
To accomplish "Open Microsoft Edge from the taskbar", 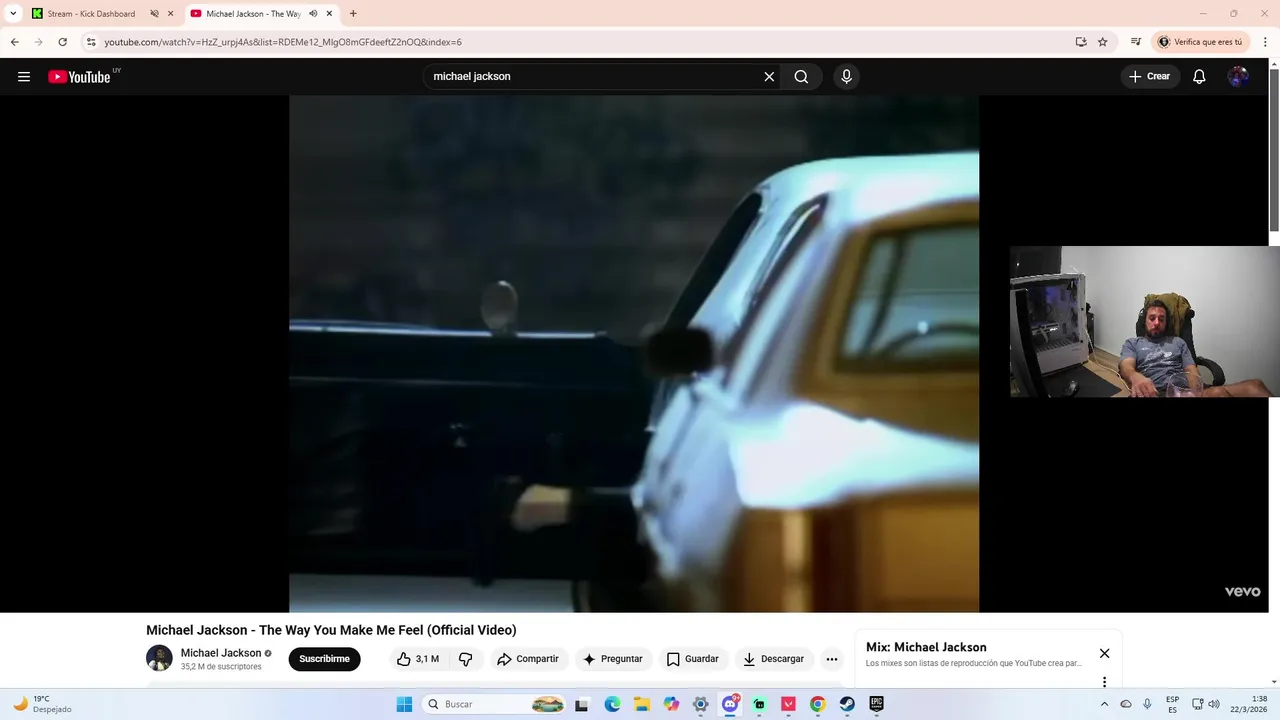I will click(612, 704).
